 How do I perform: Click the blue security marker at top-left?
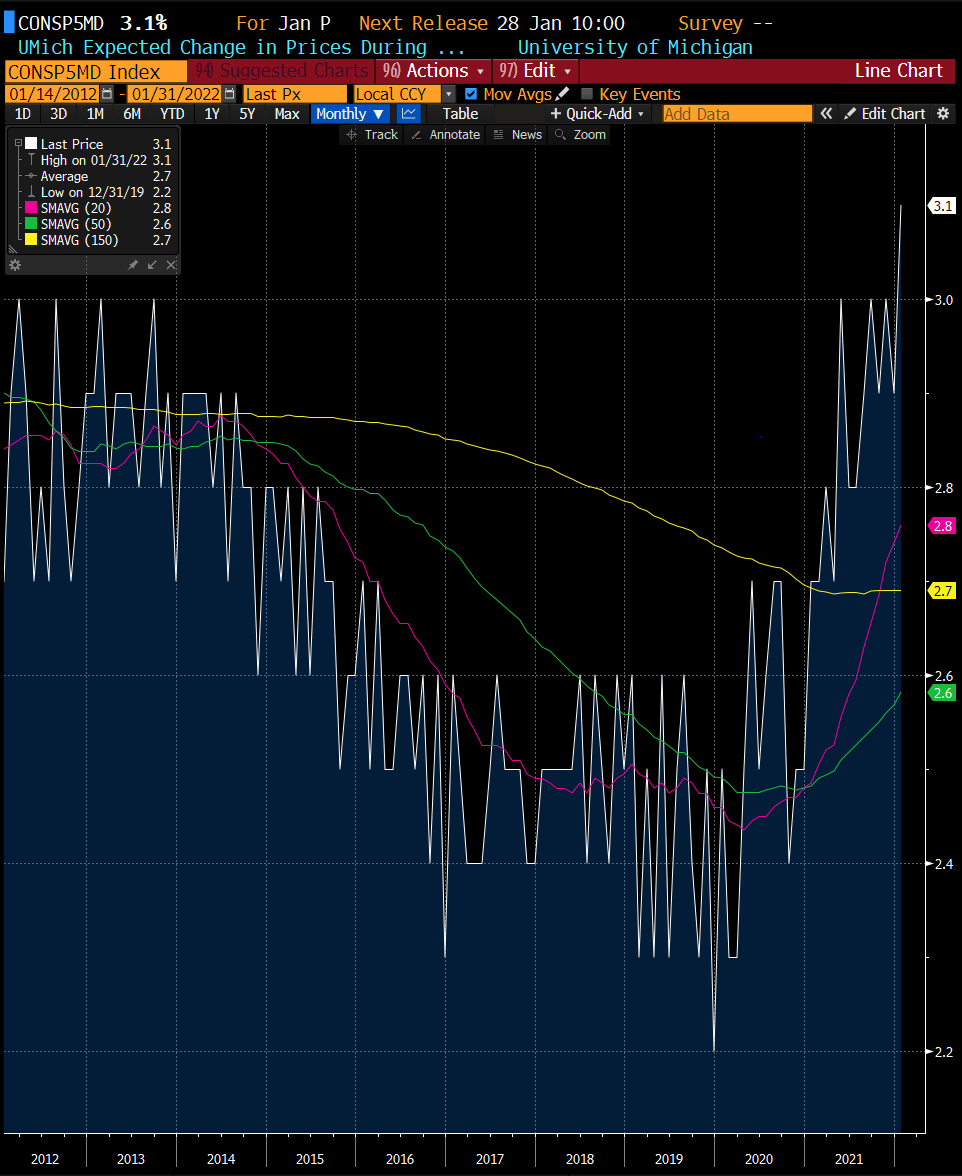coord(9,22)
